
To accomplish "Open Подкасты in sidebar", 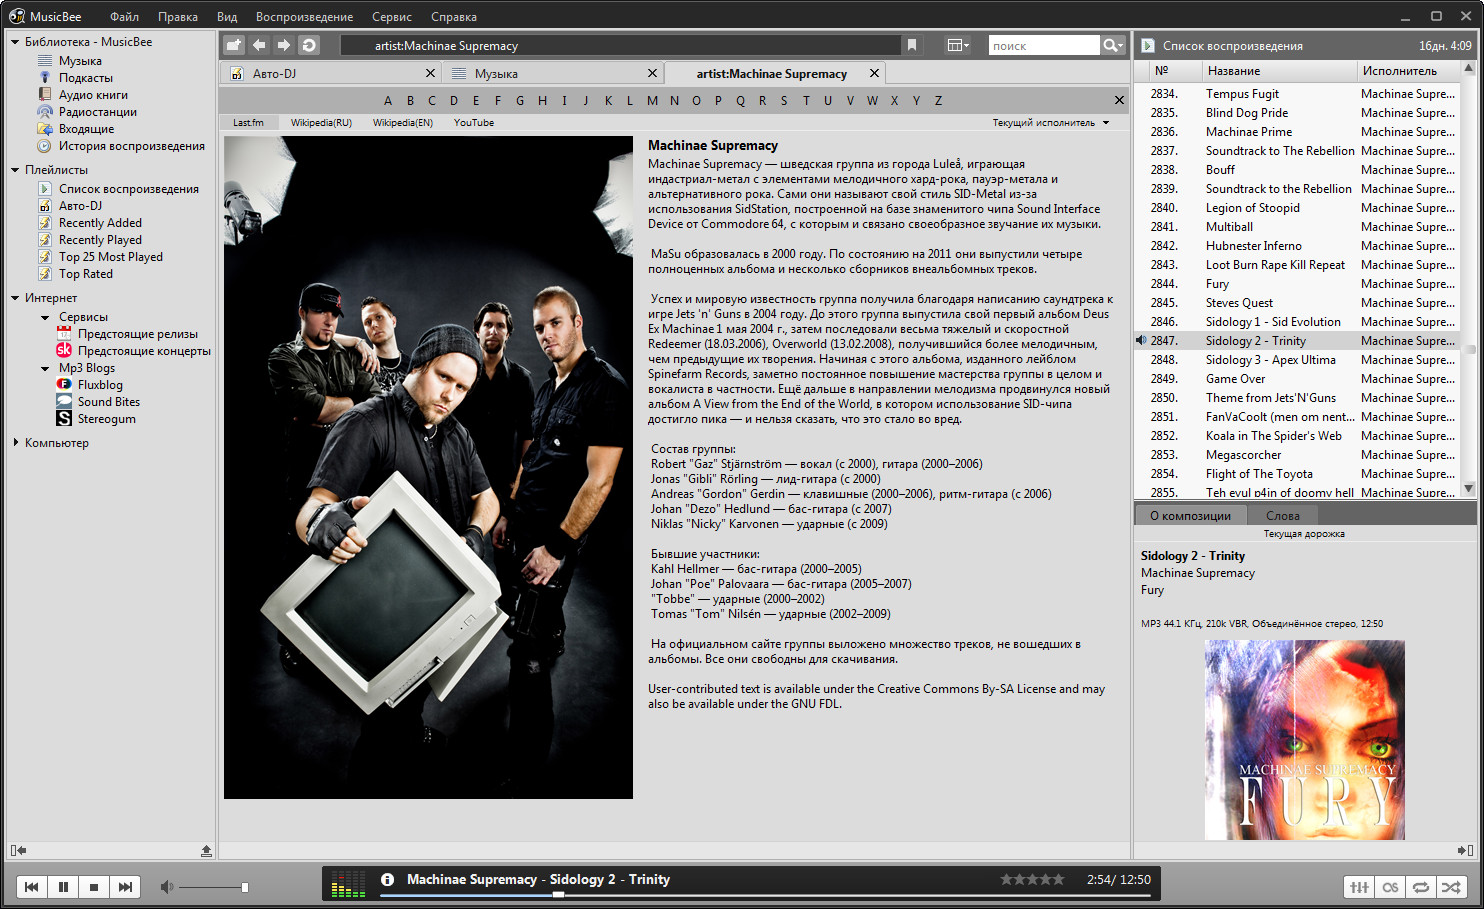I will tap(85, 78).
